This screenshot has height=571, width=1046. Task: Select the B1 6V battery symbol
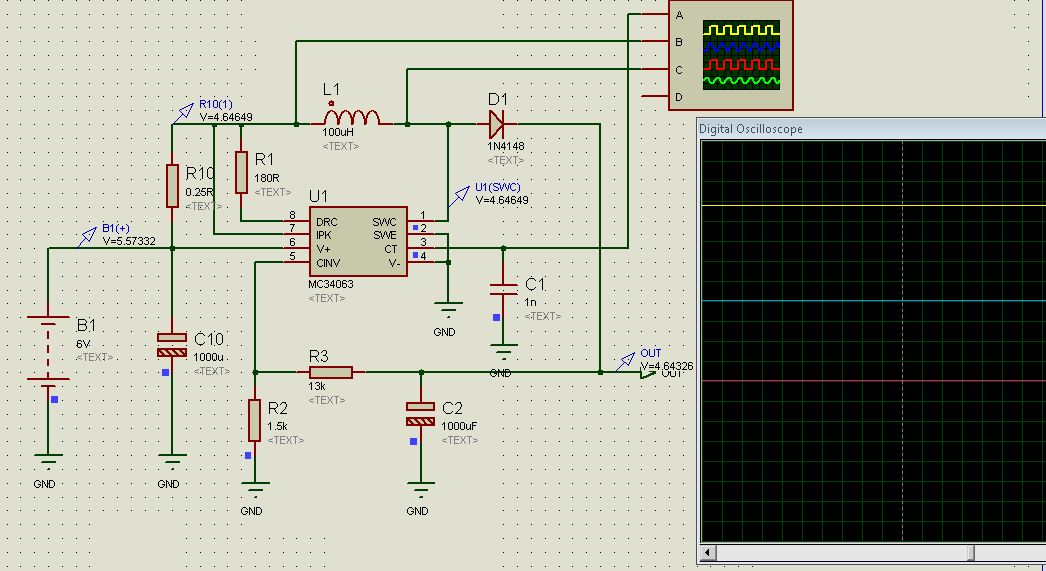[47, 350]
